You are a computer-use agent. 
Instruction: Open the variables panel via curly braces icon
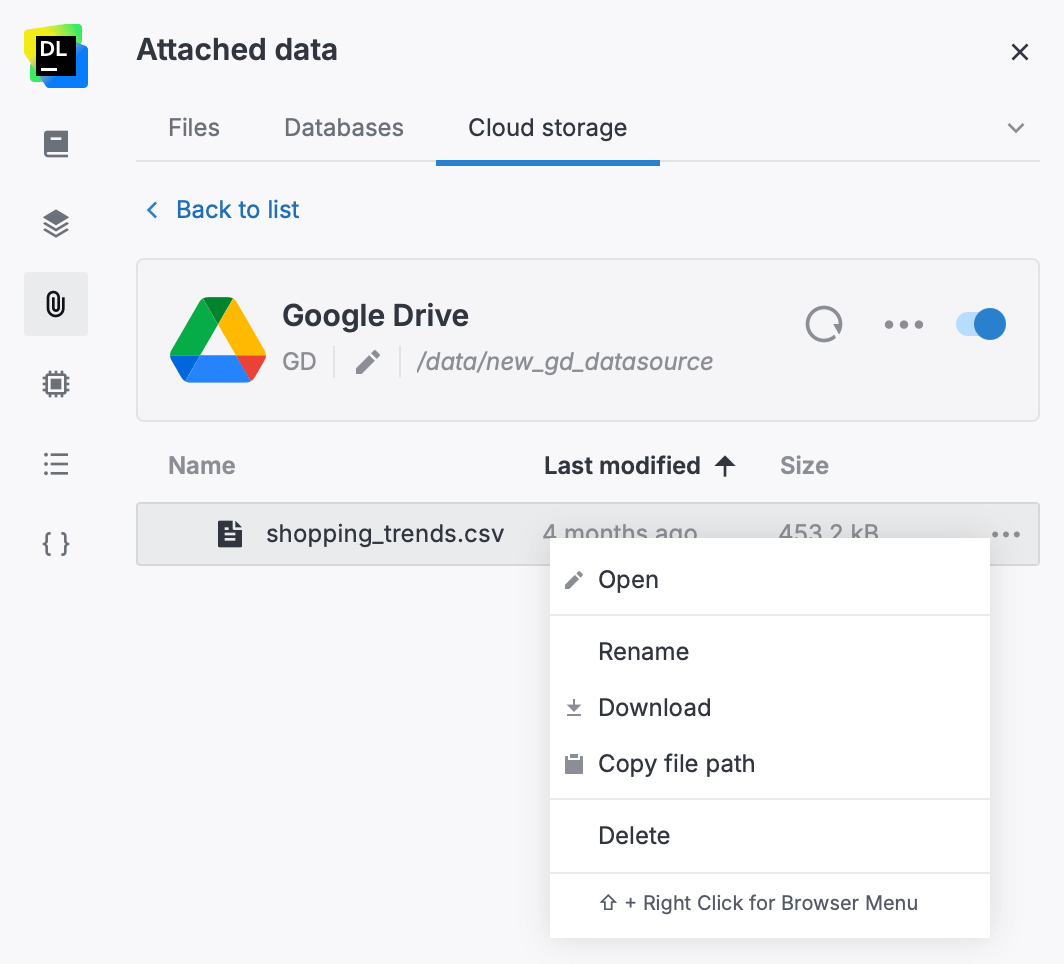pyautogui.click(x=55, y=544)
